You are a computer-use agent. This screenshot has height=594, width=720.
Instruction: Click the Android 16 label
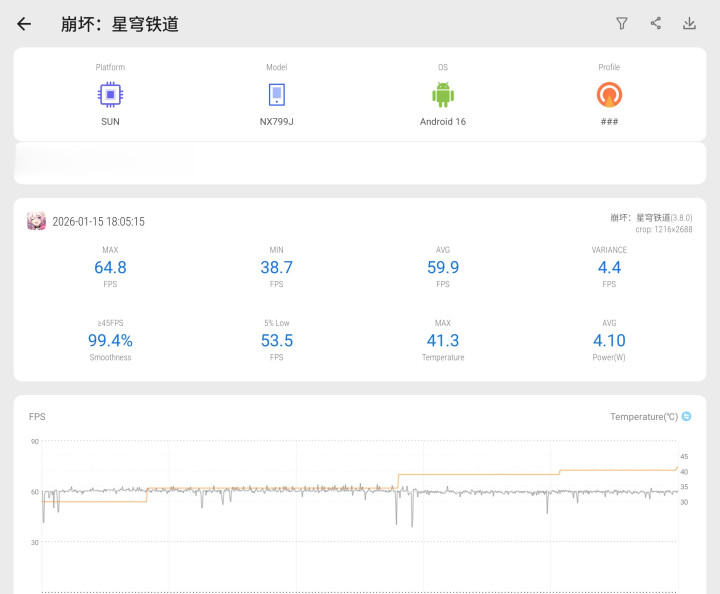[x=443, y=122]
